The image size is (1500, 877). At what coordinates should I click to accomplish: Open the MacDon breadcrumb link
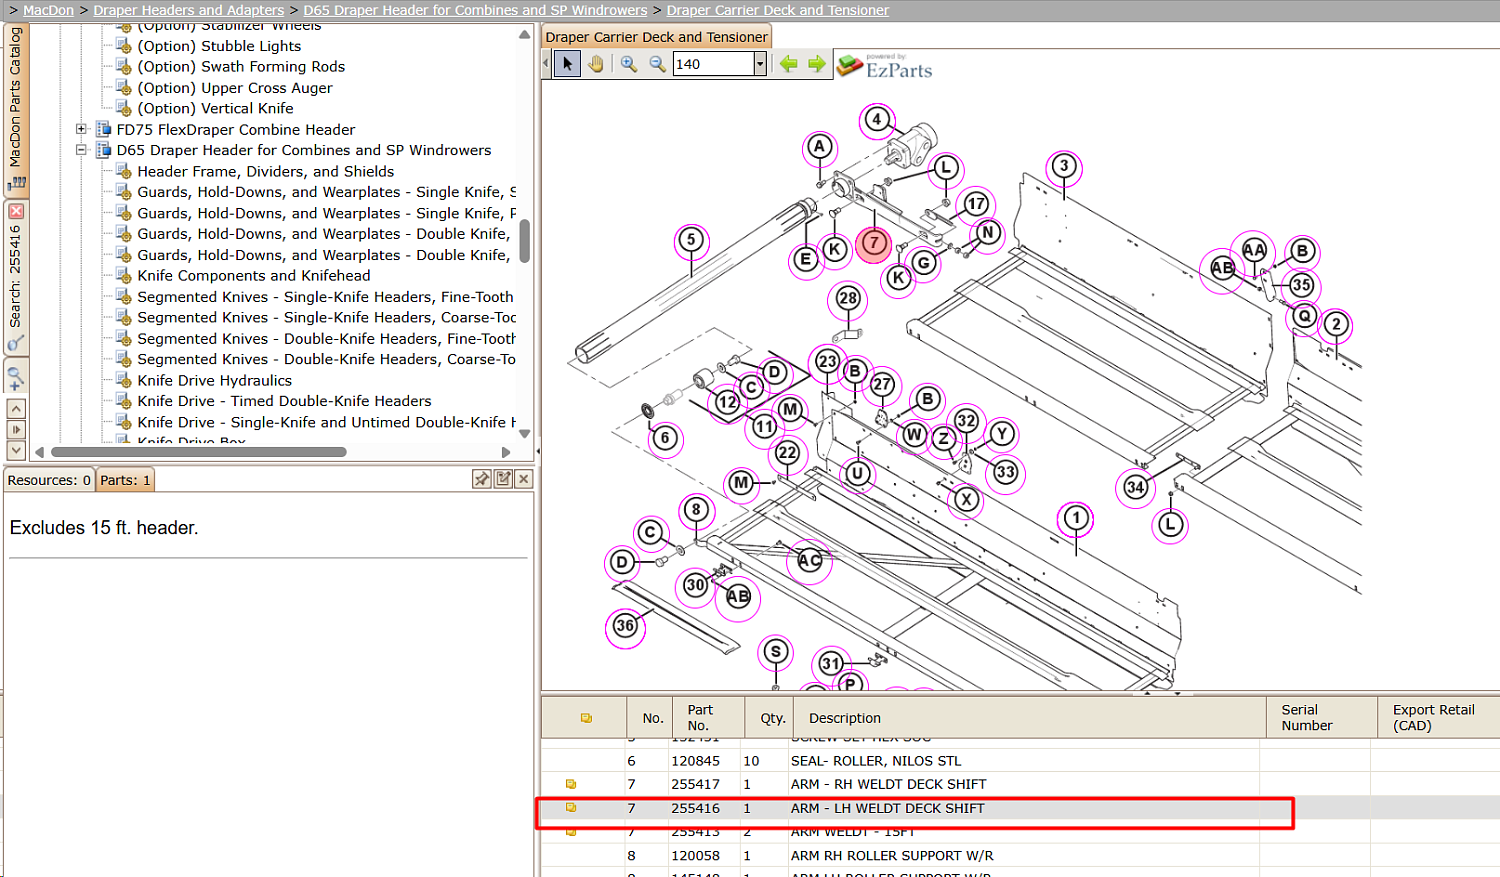(x=48, y=10)
